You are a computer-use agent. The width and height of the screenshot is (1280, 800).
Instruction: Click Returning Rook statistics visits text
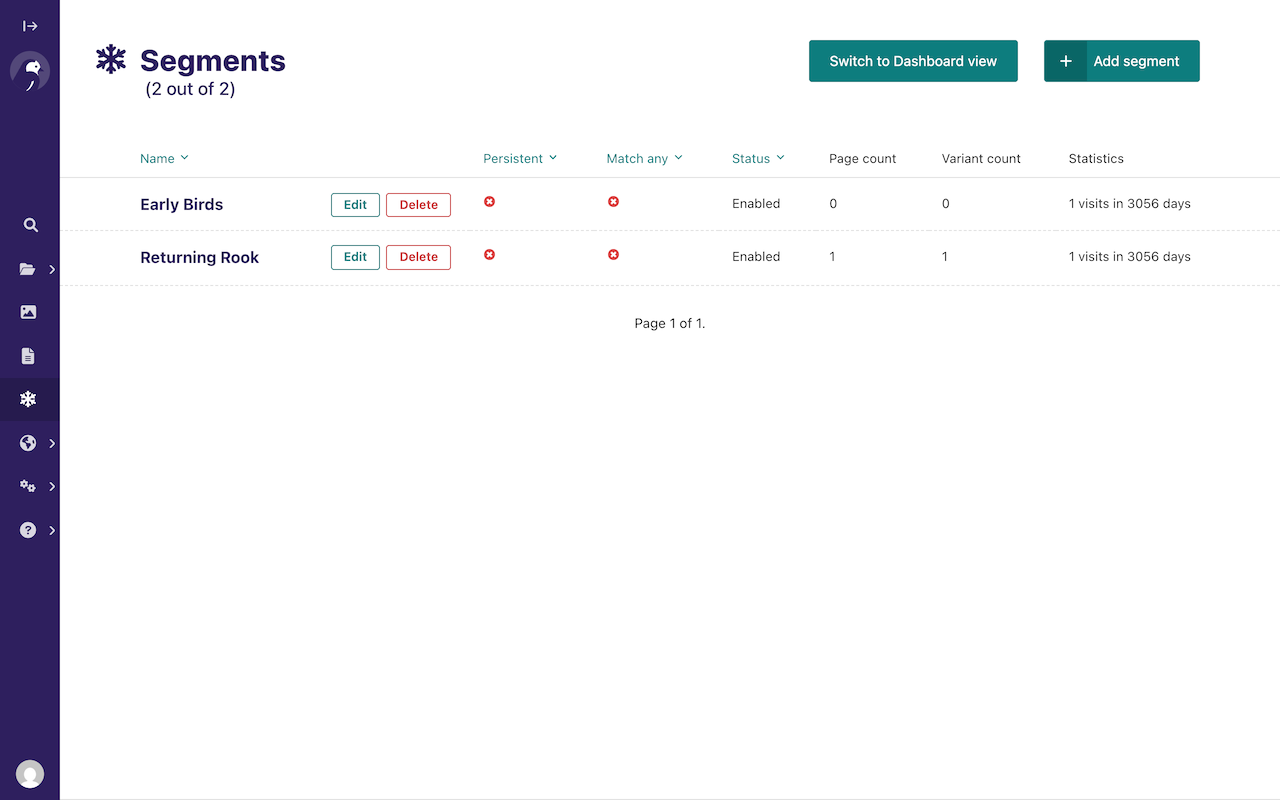point(1130,256)
